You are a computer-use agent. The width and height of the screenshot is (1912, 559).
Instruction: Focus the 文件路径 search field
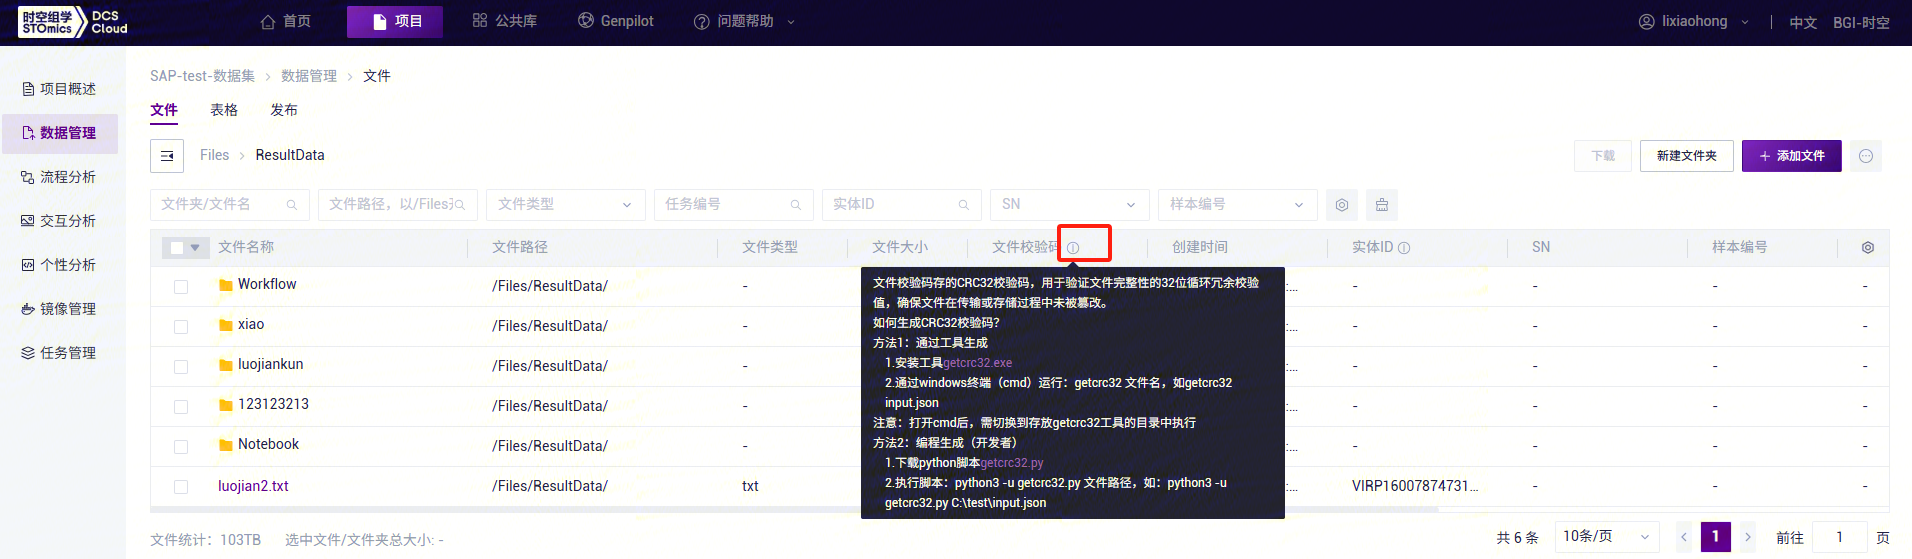[398, 204]
